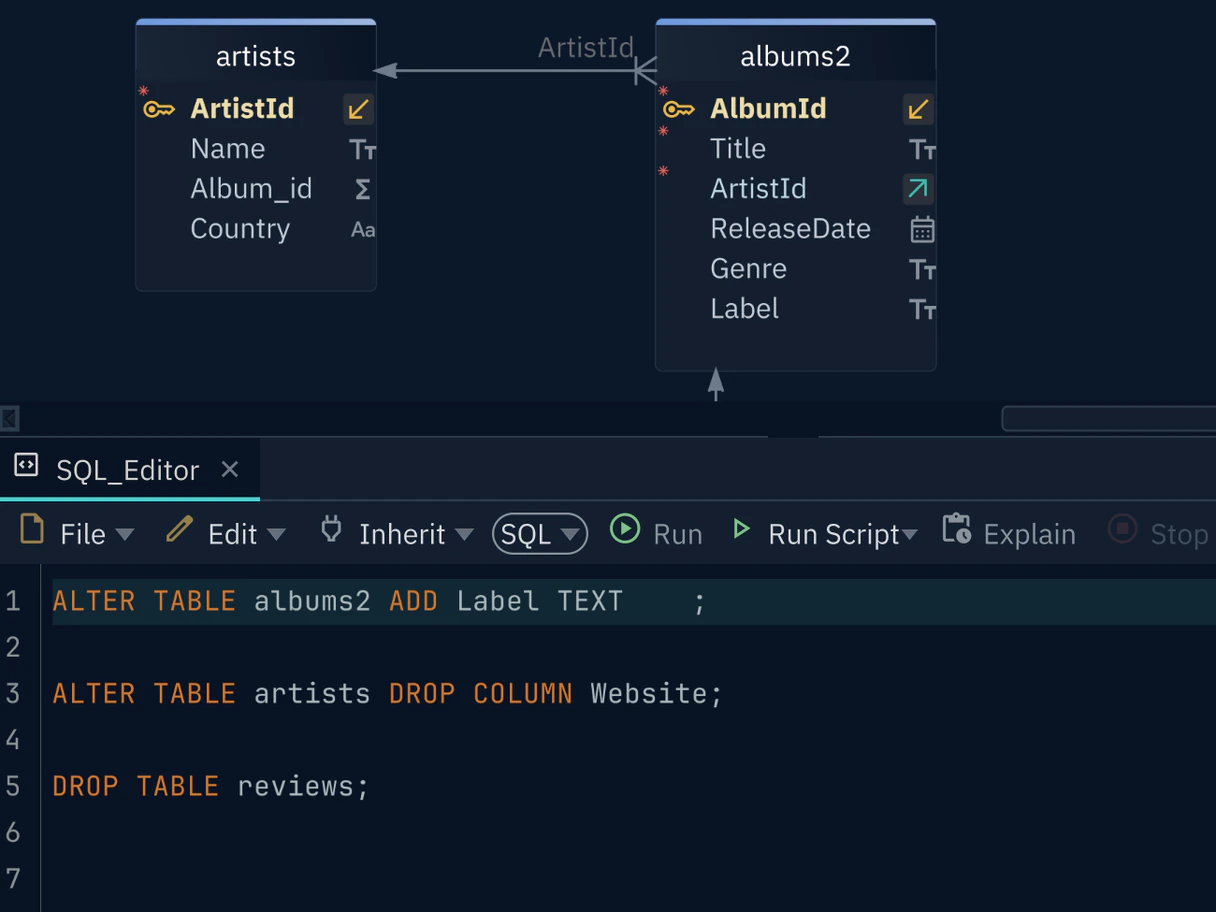Open the SQL language selector dropdown
Screen dimensions: 1216x912
(x=540, y=534)
